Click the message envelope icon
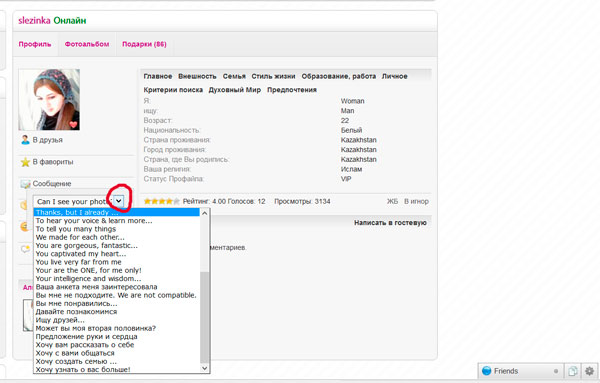600x383 pixels. pyautogui.click(x=25, y=184)
